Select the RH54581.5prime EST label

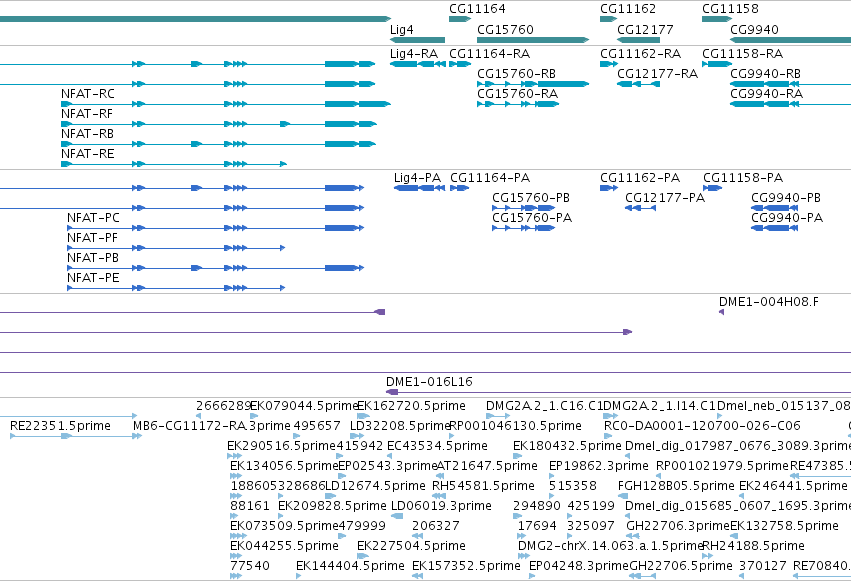[x=483, y=486]
